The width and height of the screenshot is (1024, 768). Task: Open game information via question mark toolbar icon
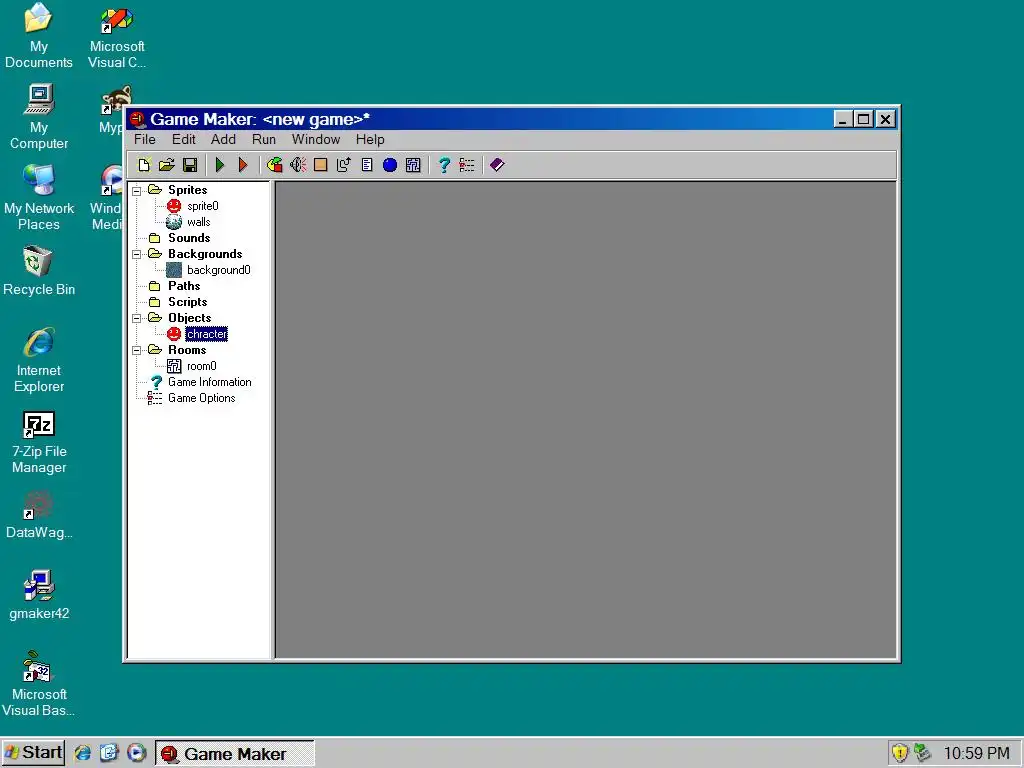444,165
